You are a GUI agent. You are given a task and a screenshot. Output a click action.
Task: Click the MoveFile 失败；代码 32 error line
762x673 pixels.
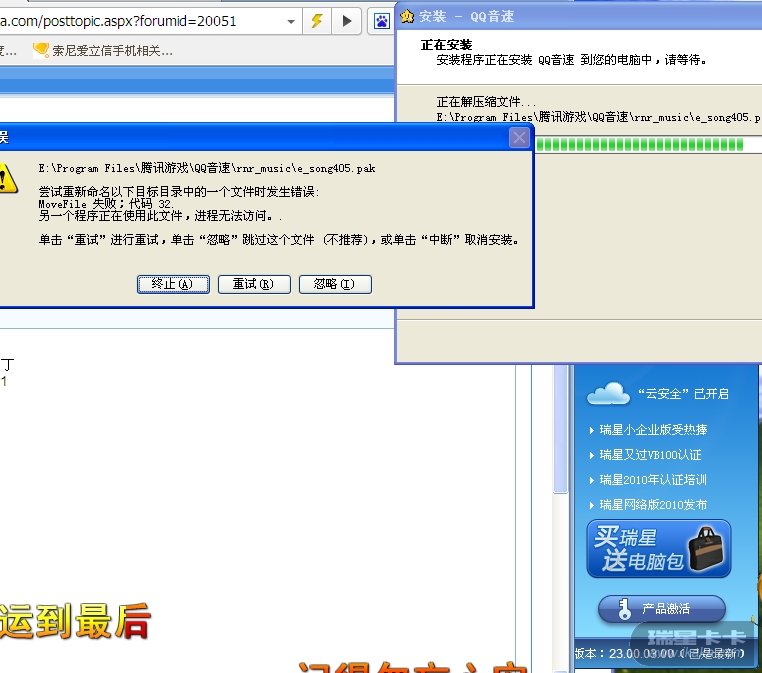click(x=106, y=204)
